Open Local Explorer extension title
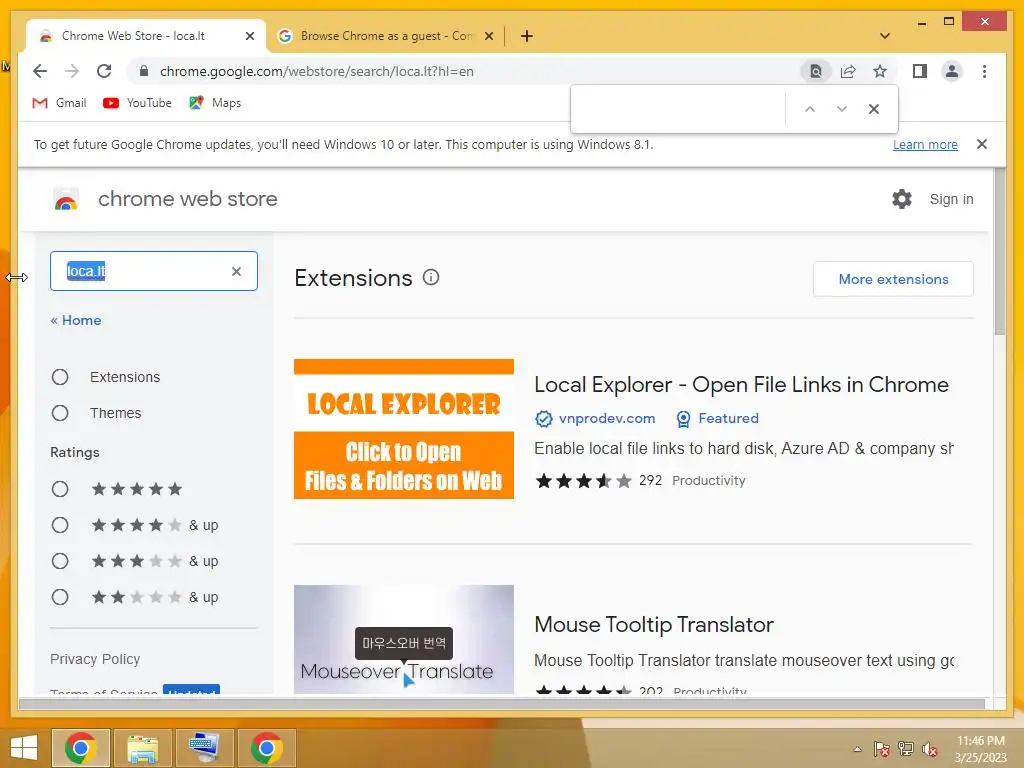The width and height of the screenshot is (1024, 768). pyautogui.click(x=741, y=385)
